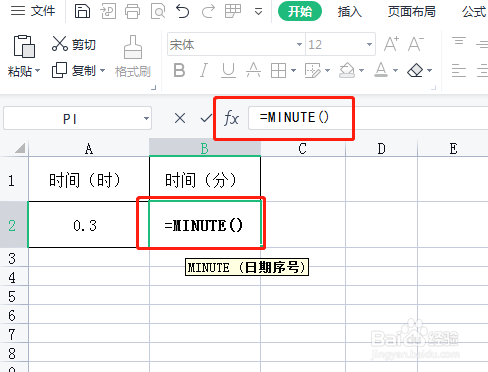Click the align left icon
Screen dimensions: 488x372
coord(459,71)
